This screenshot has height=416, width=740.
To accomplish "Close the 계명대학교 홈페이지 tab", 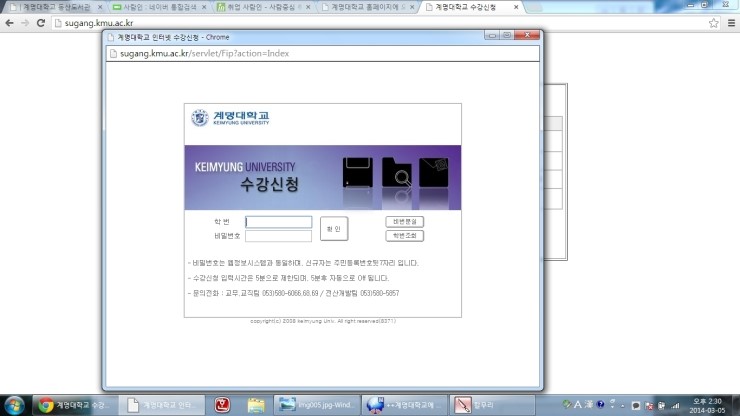I will (412, 7).
